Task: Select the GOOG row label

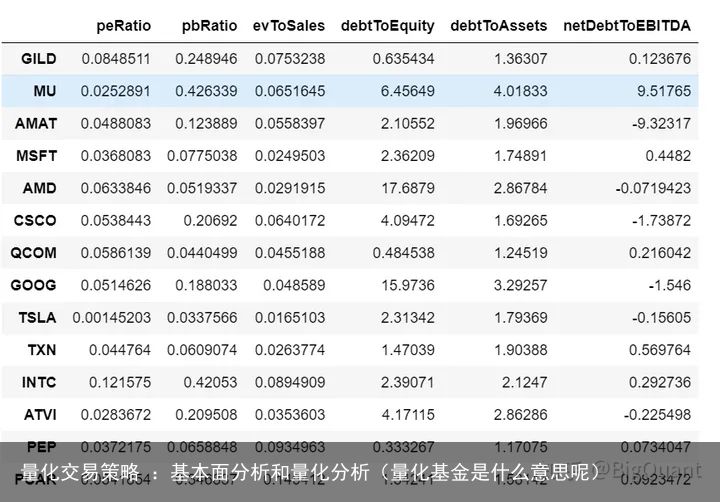Action: pyautogui.click(x=34, y=285)
